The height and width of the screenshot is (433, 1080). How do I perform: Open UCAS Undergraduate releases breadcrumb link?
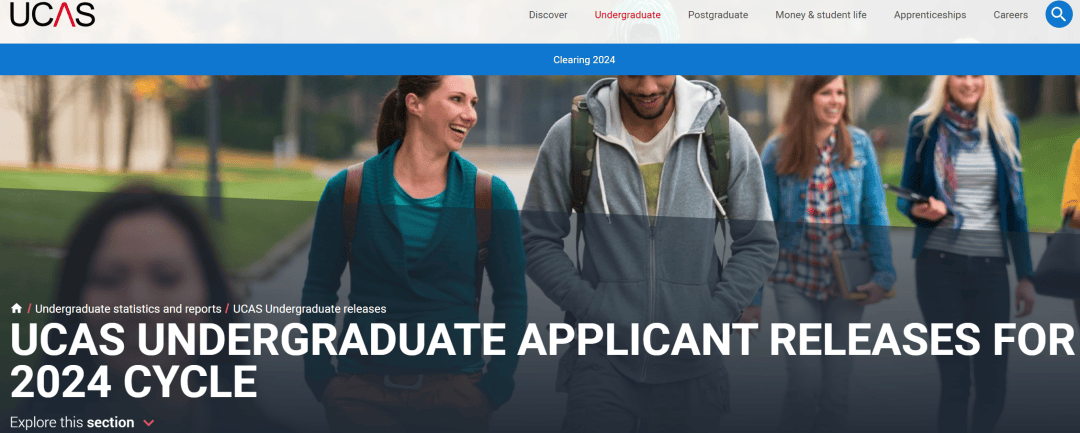pos(309,309)
